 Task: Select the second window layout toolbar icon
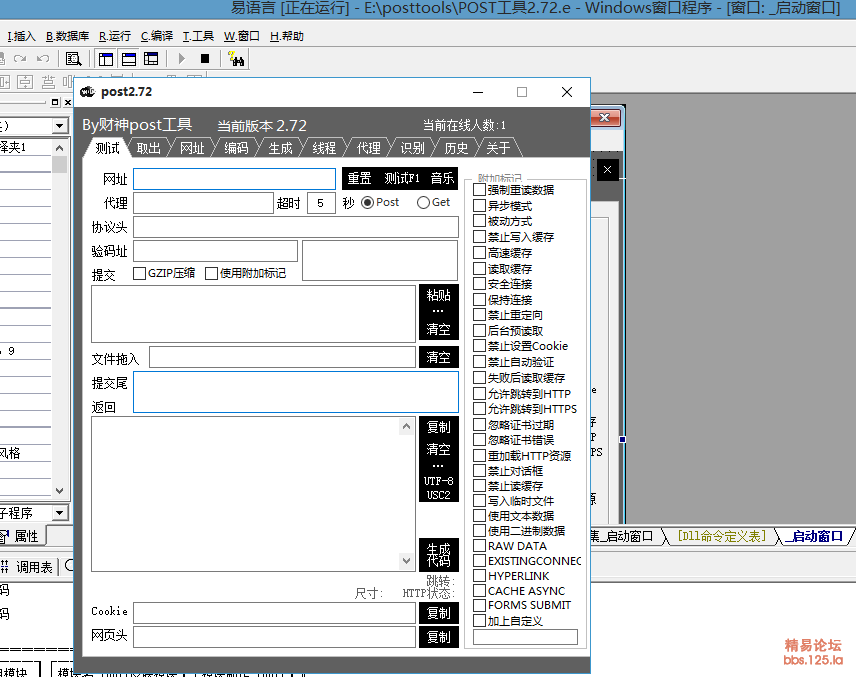[x=129, y=59]
